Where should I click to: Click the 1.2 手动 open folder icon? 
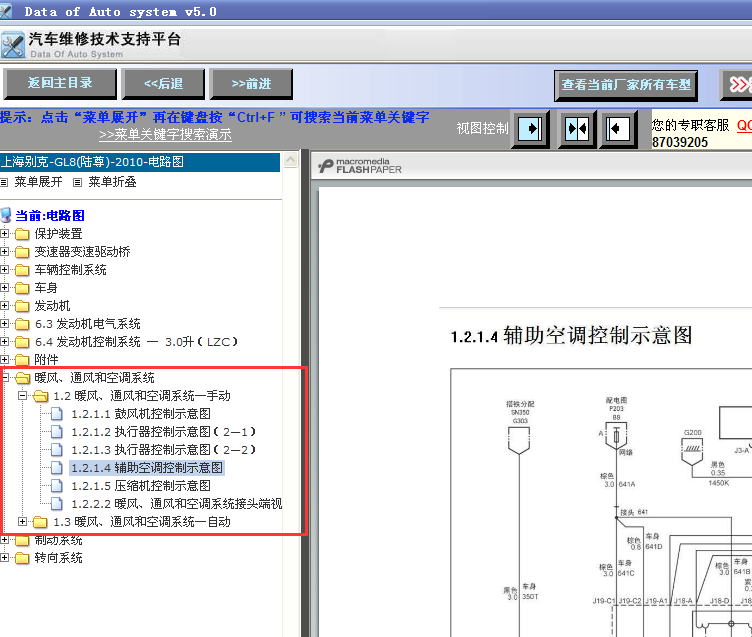tap(41, 396)
